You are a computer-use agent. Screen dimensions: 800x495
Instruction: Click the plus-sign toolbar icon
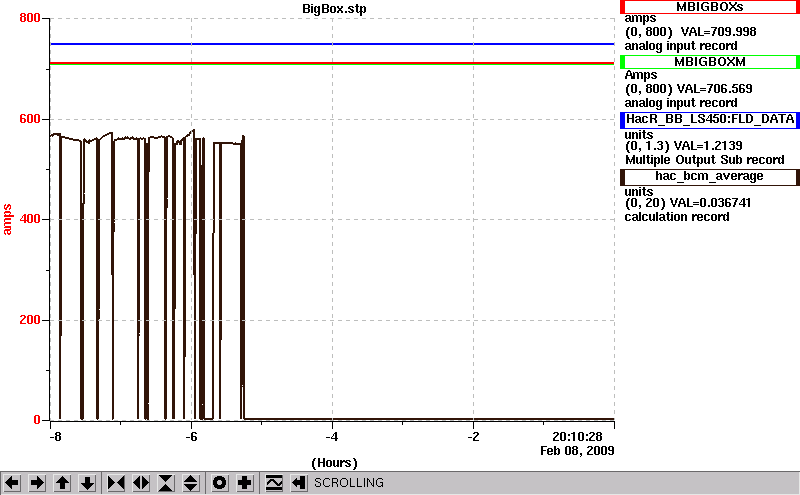pyautogui.click(x=245, y=483)
